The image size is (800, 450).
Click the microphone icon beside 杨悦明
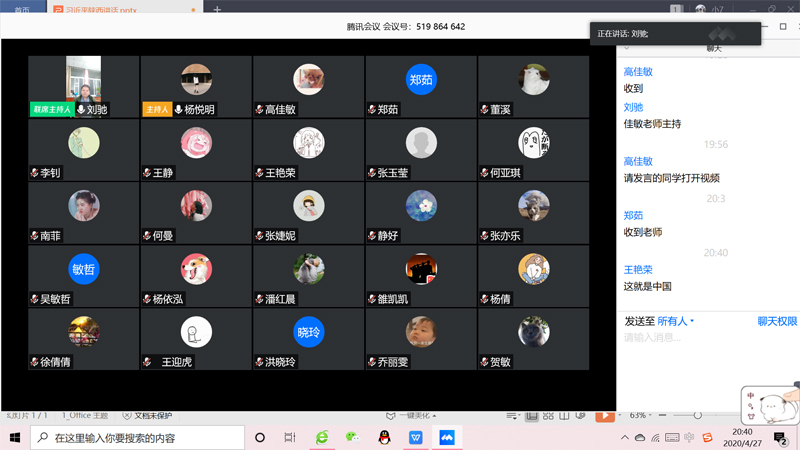179,110
